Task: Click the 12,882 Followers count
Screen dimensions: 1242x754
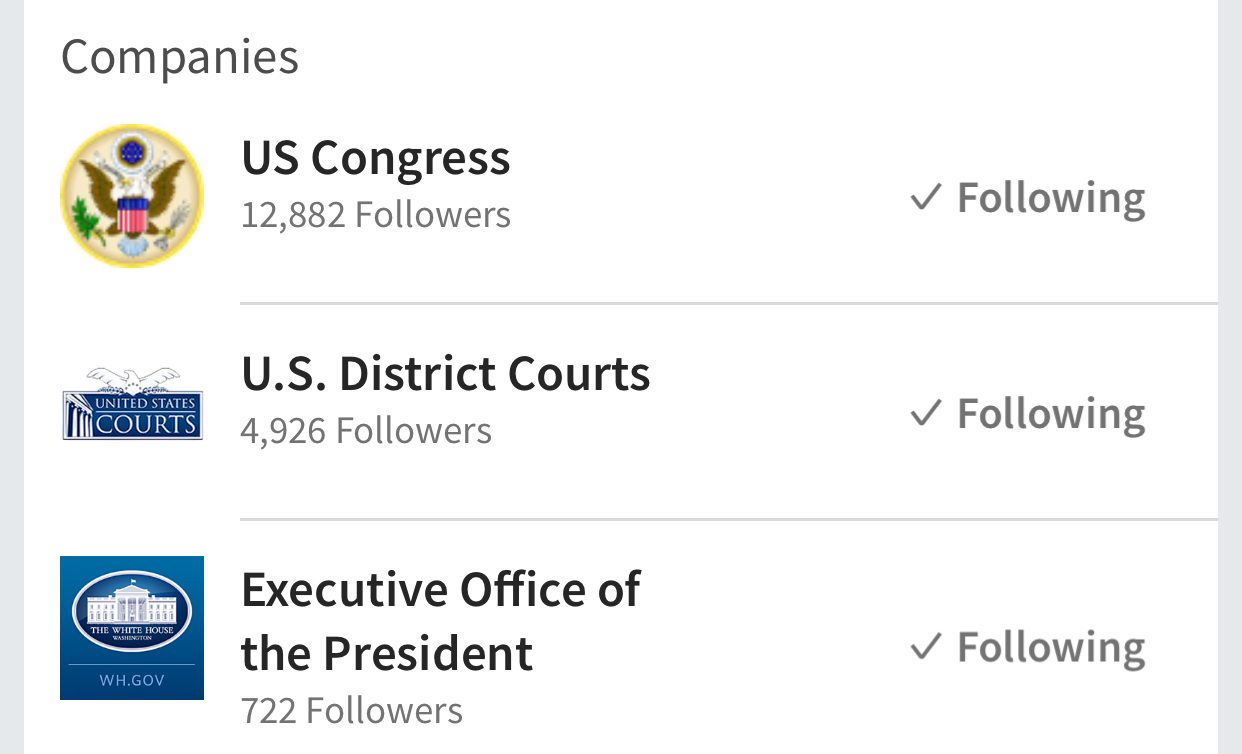Action: pos(376,215)
